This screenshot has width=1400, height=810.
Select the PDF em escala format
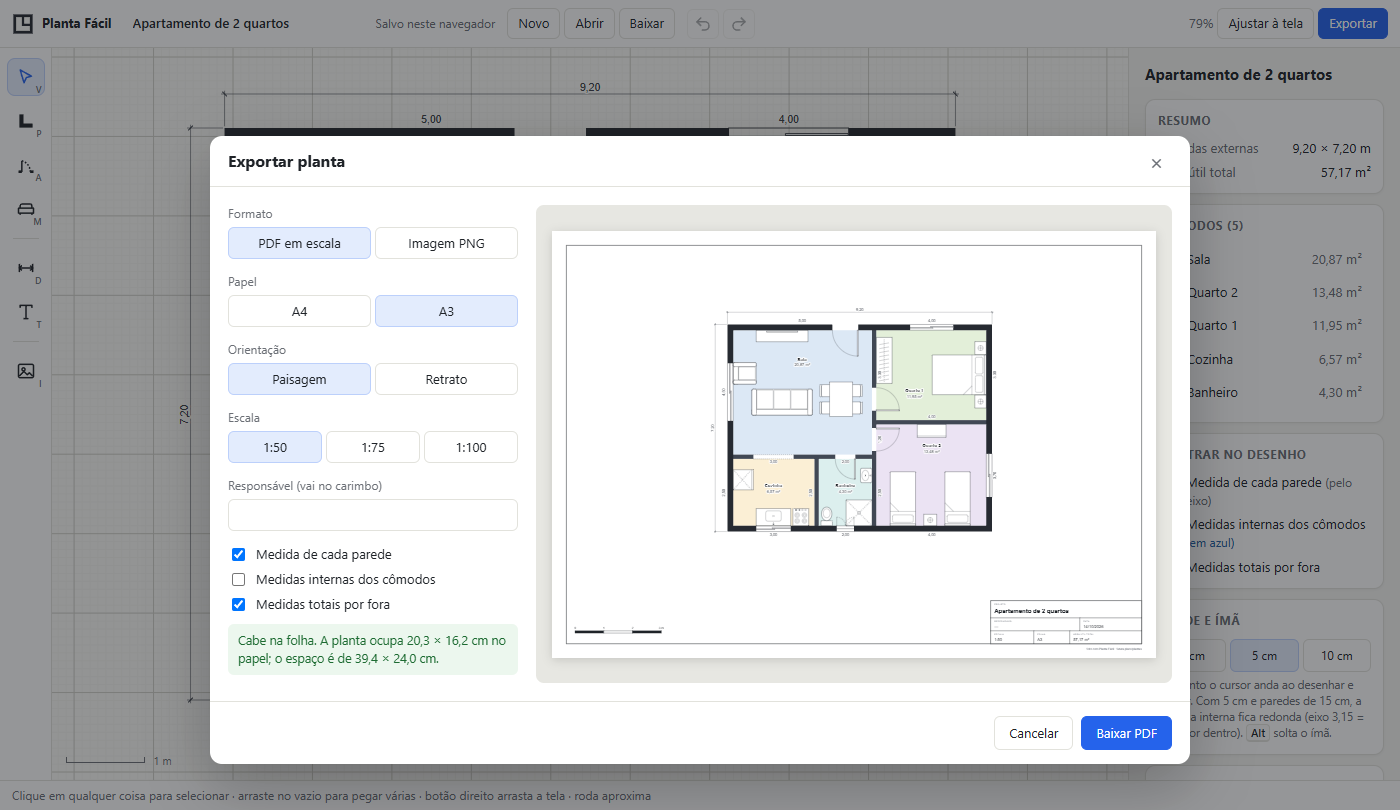coord(299,243)
